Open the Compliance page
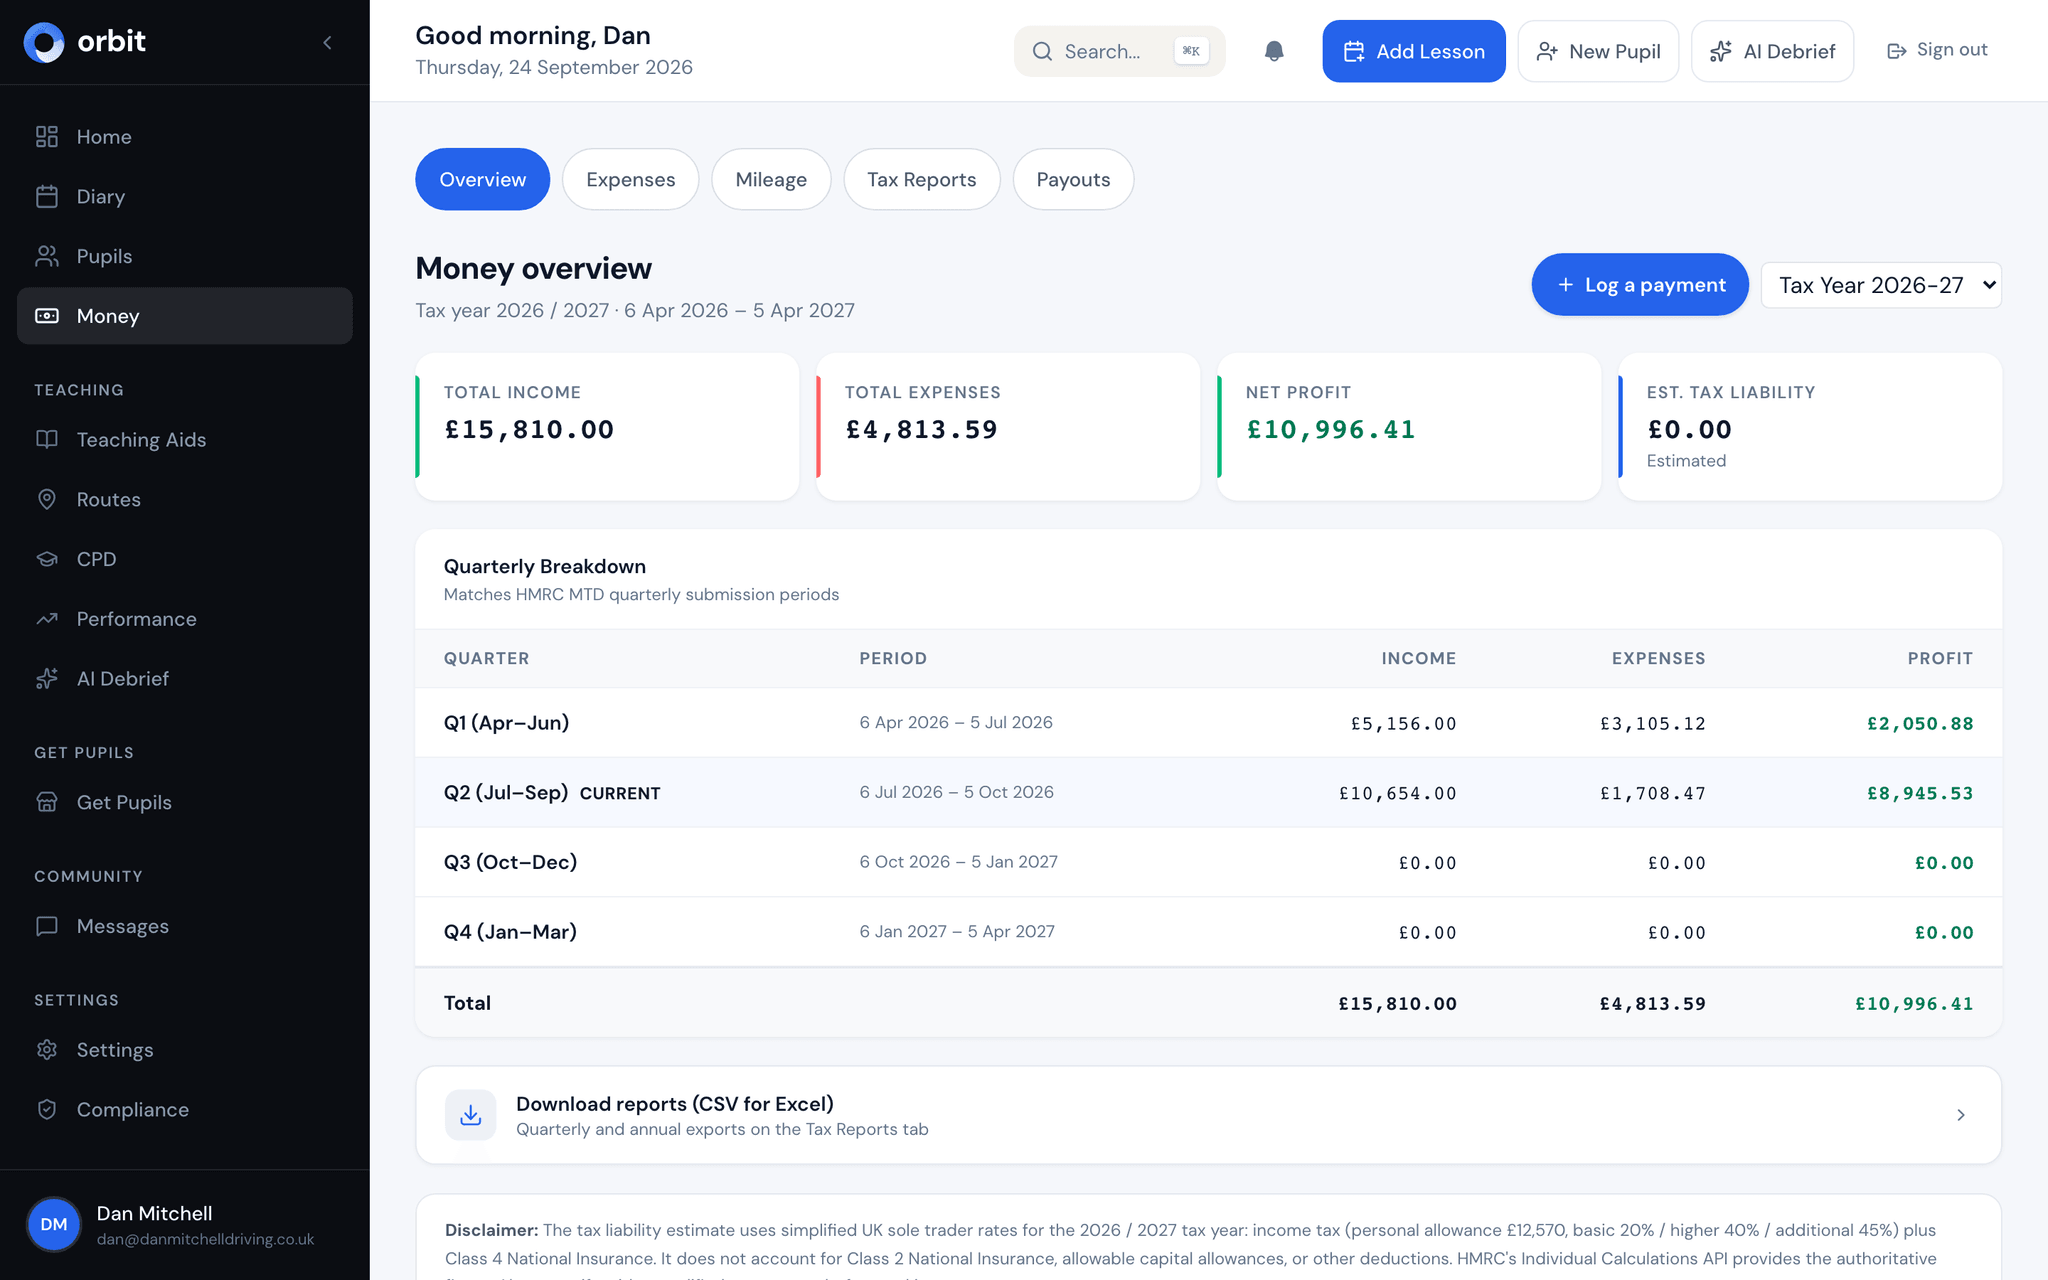Screen dimensions: 2048x1280 click(x=185, y=1110)
